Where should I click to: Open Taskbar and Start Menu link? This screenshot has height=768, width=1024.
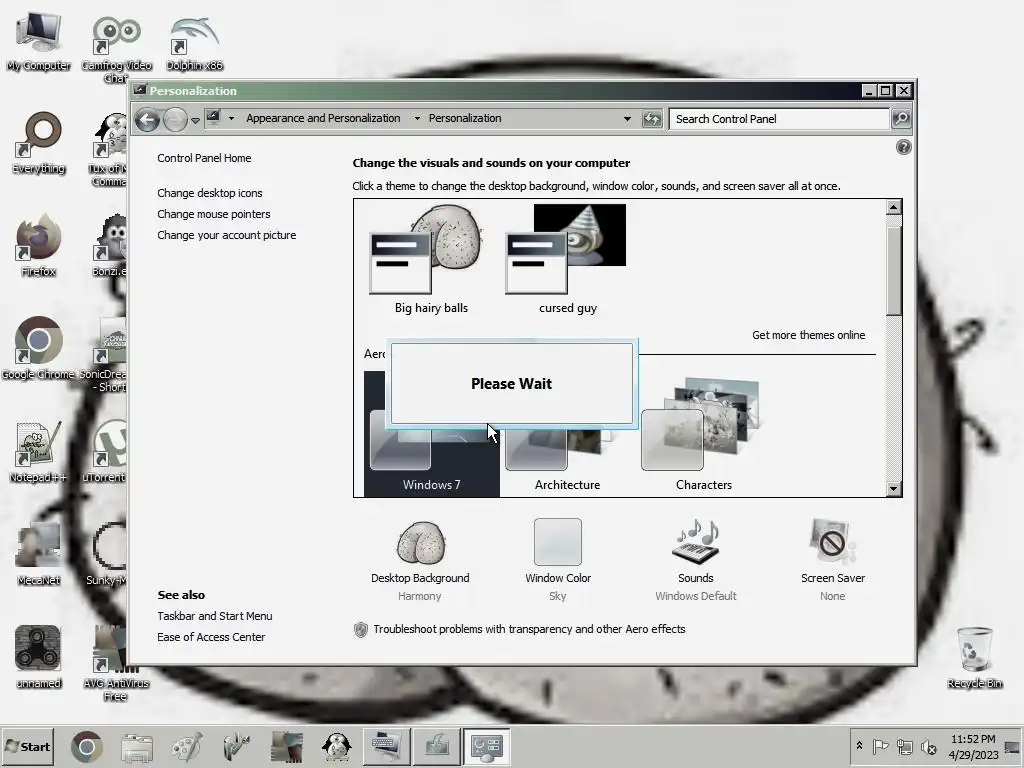pyautogui.click(x=214, y=616)
